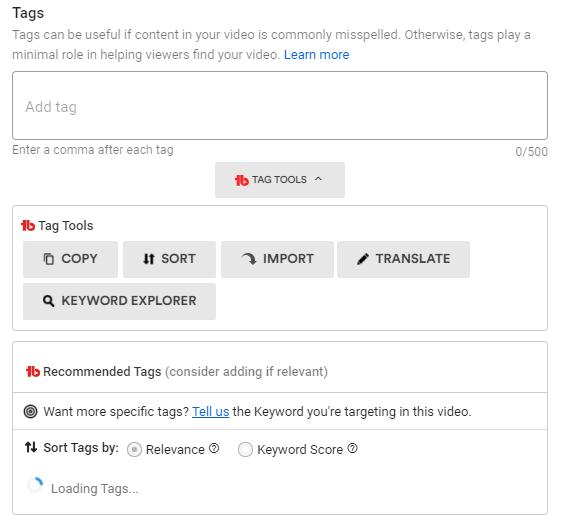The width and height of the screenshot is (566, 527).
Task: Click the Add tag input field
Action: (x=280, y=105)
